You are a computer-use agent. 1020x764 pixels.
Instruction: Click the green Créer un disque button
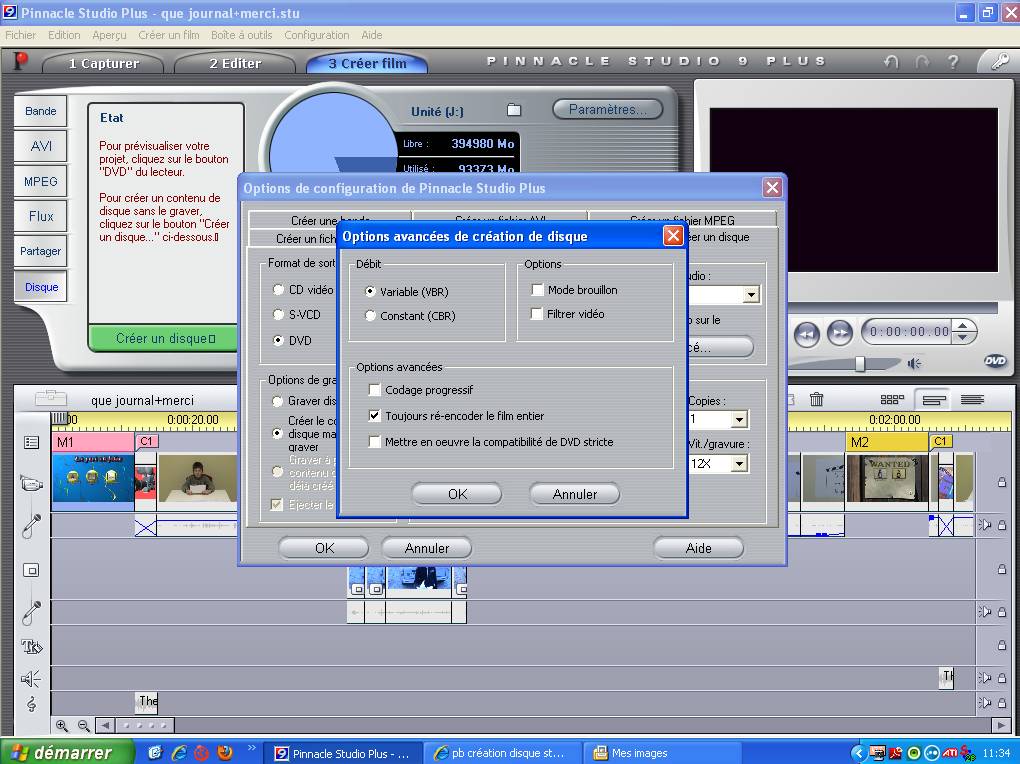coord(165,338)
